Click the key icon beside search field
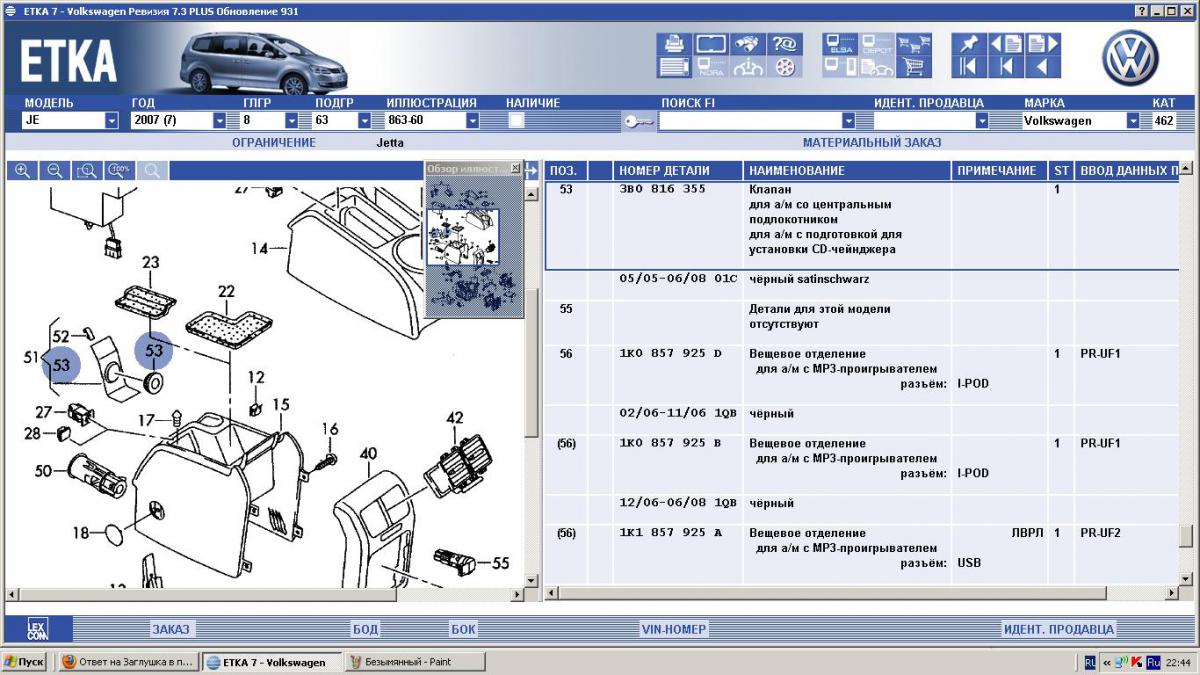 click(x=638, y=121)
